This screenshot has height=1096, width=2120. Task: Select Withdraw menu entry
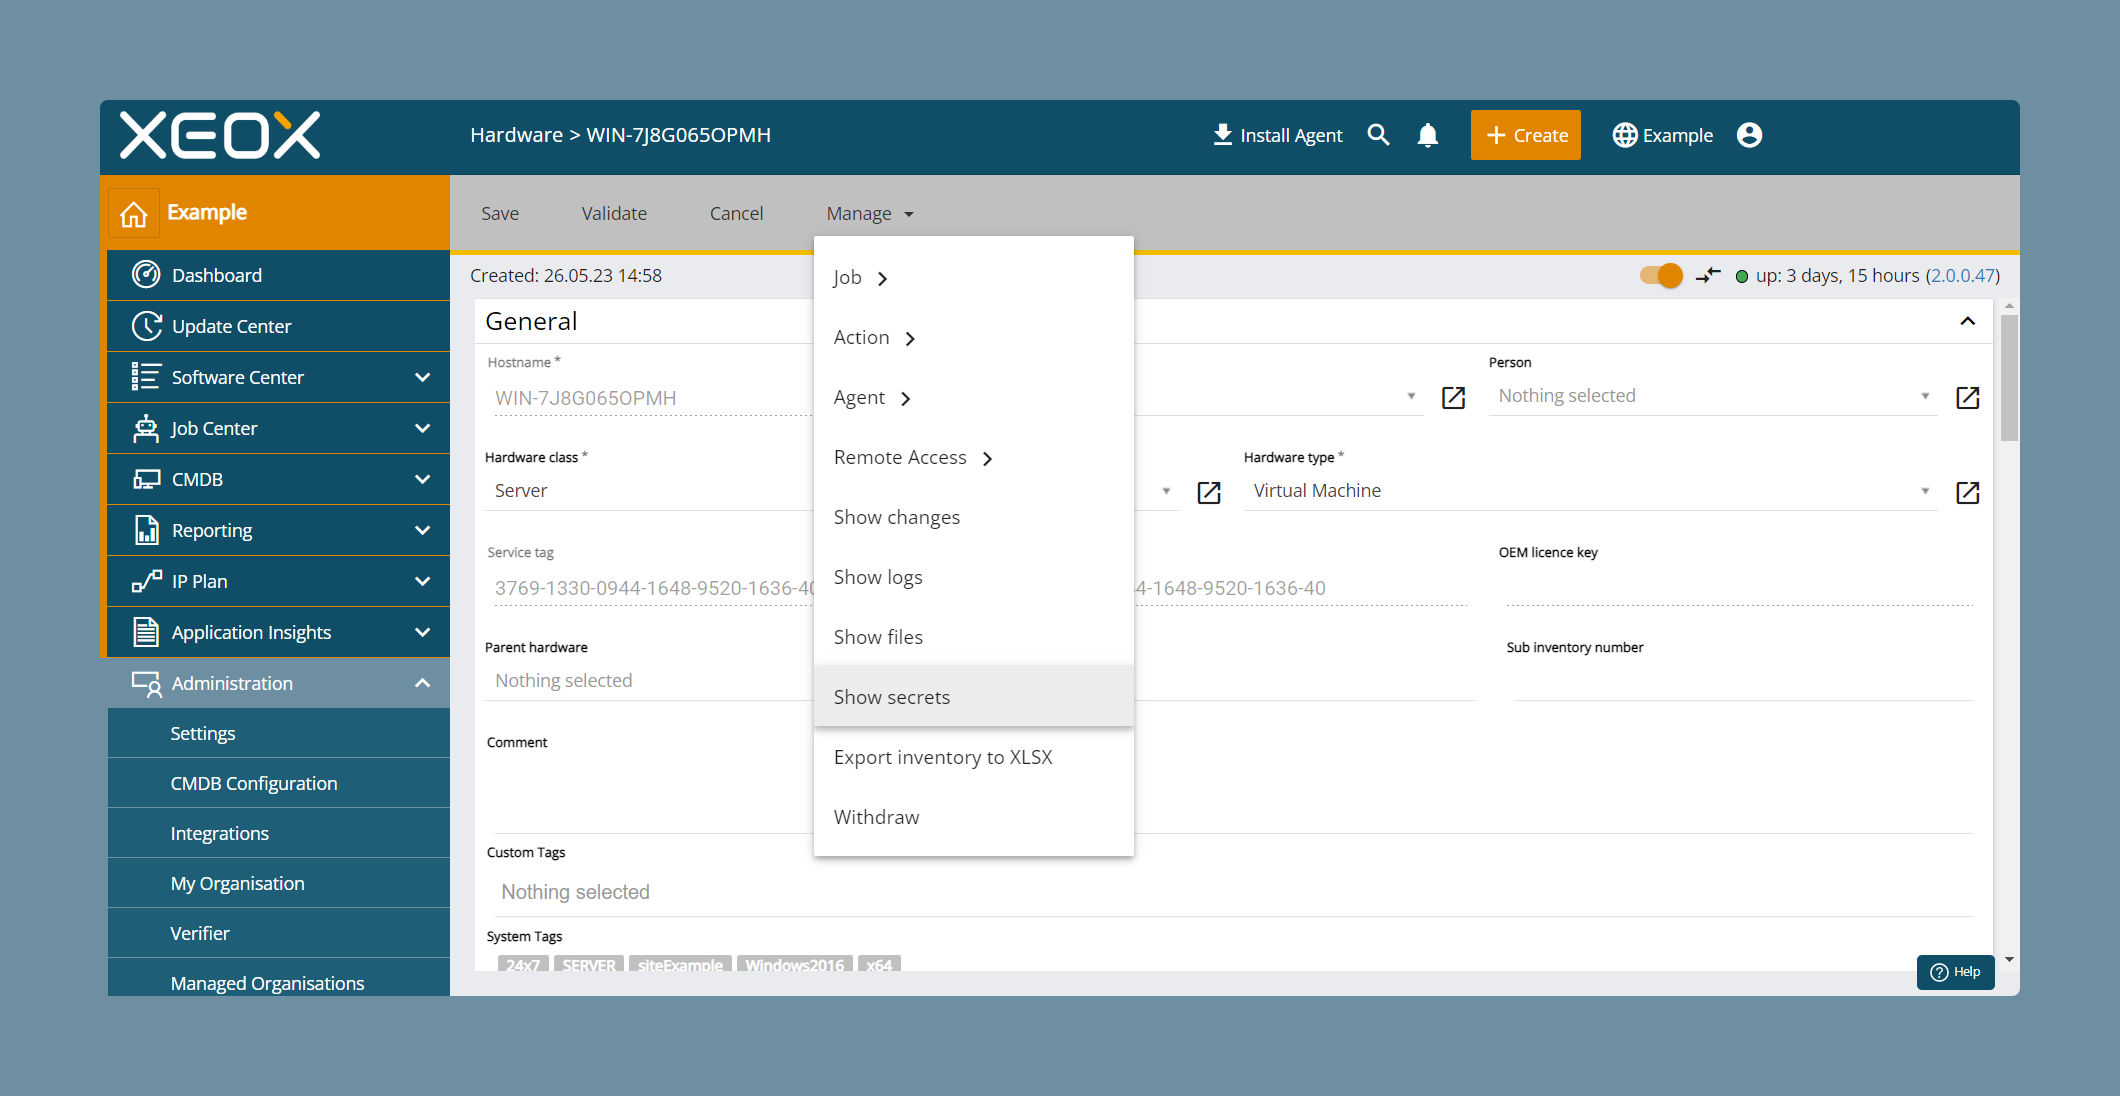click(974, 817)
